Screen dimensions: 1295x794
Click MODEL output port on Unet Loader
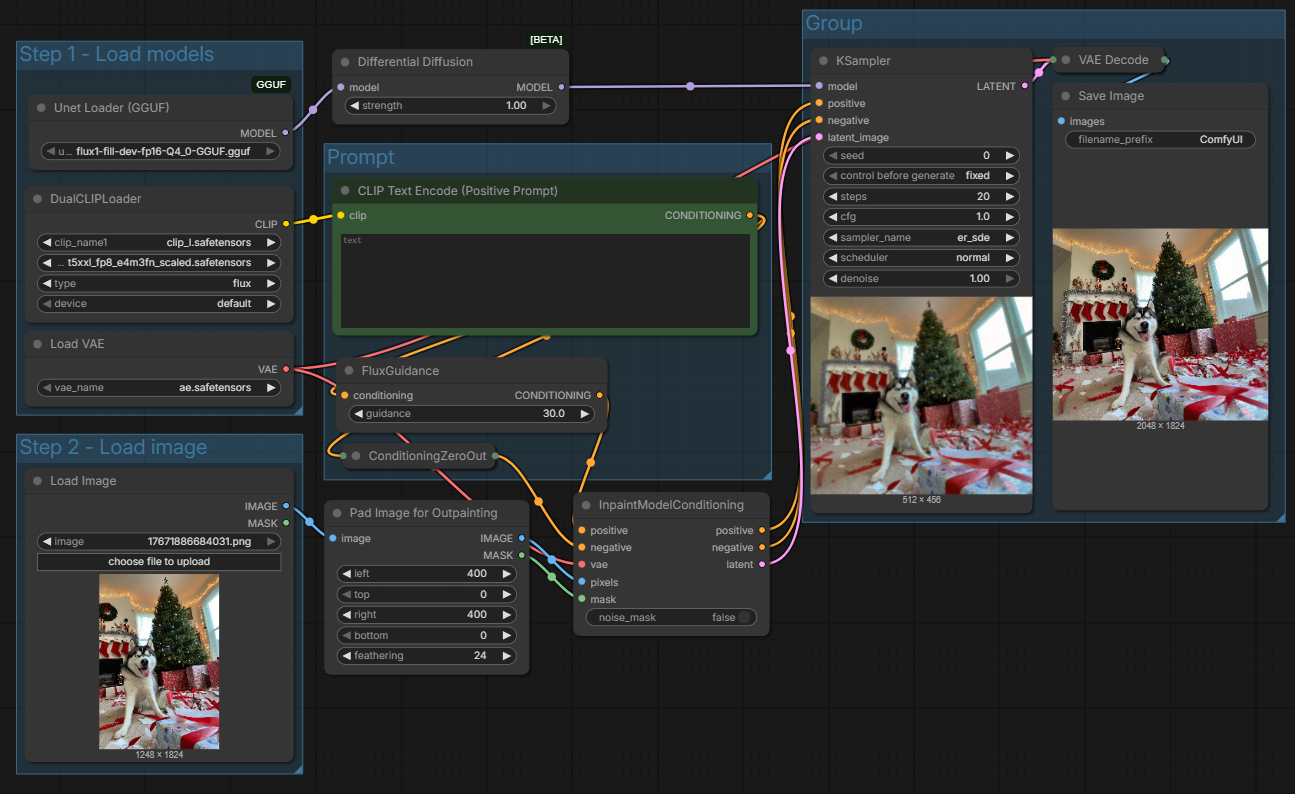coord(286,132)
